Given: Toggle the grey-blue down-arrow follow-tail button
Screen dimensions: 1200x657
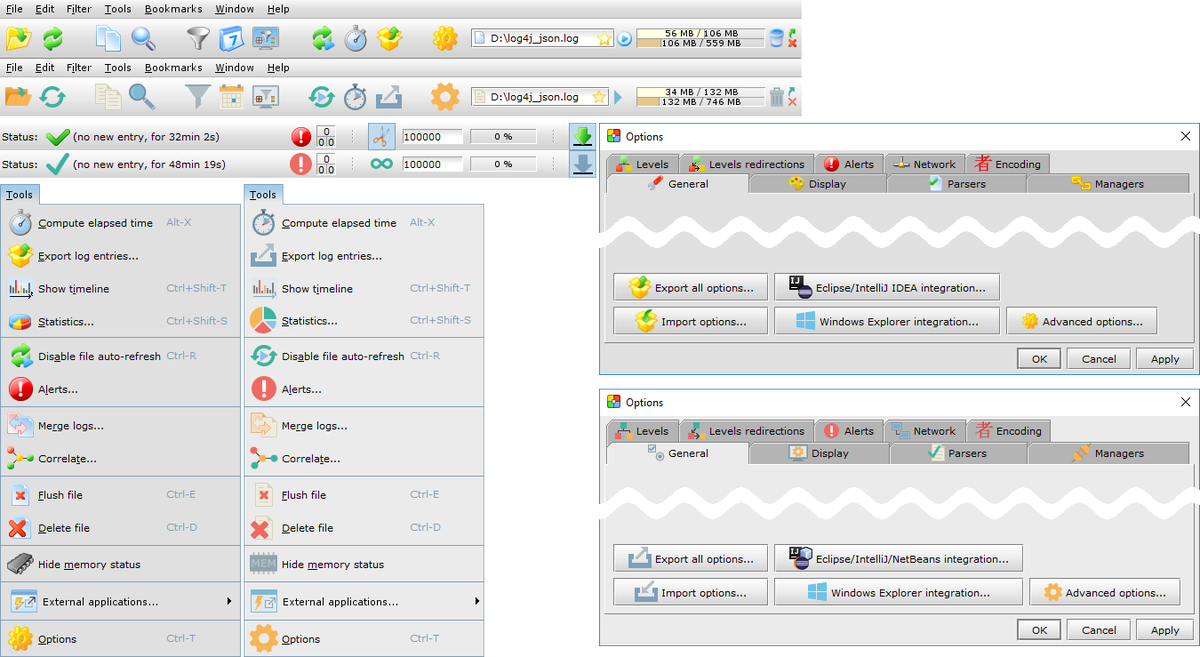Looking at the screenshot, I should (x=582, y=164).
